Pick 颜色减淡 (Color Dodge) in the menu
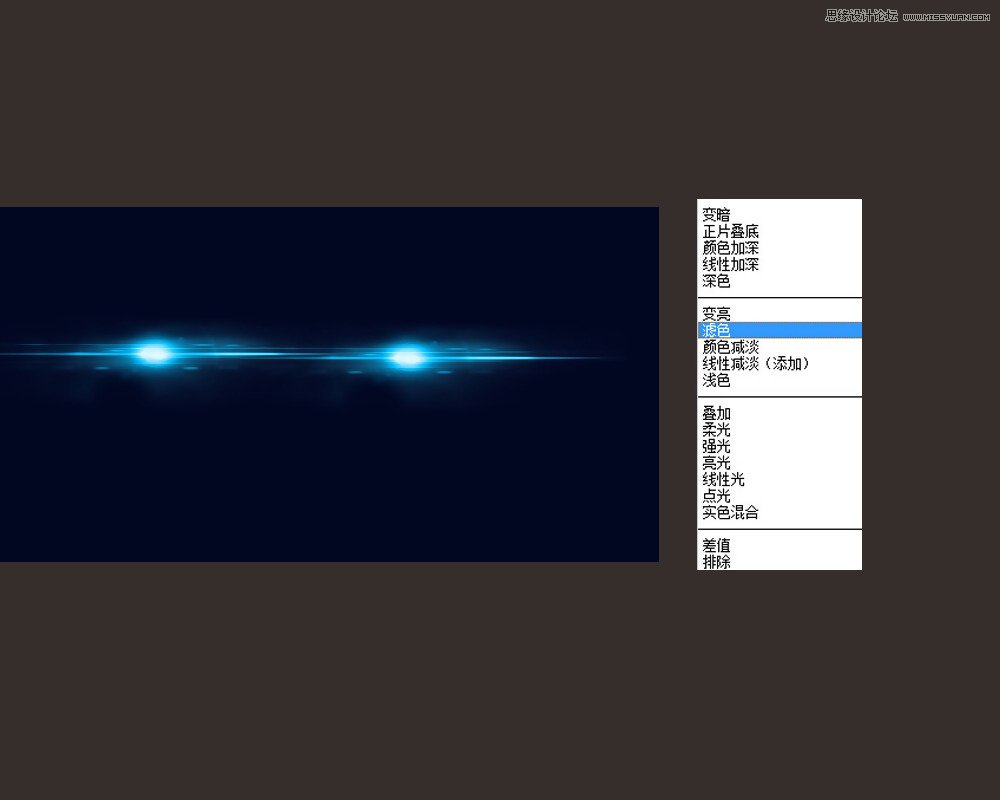Viewport: 1000px width, 800px height. point(730,347)
